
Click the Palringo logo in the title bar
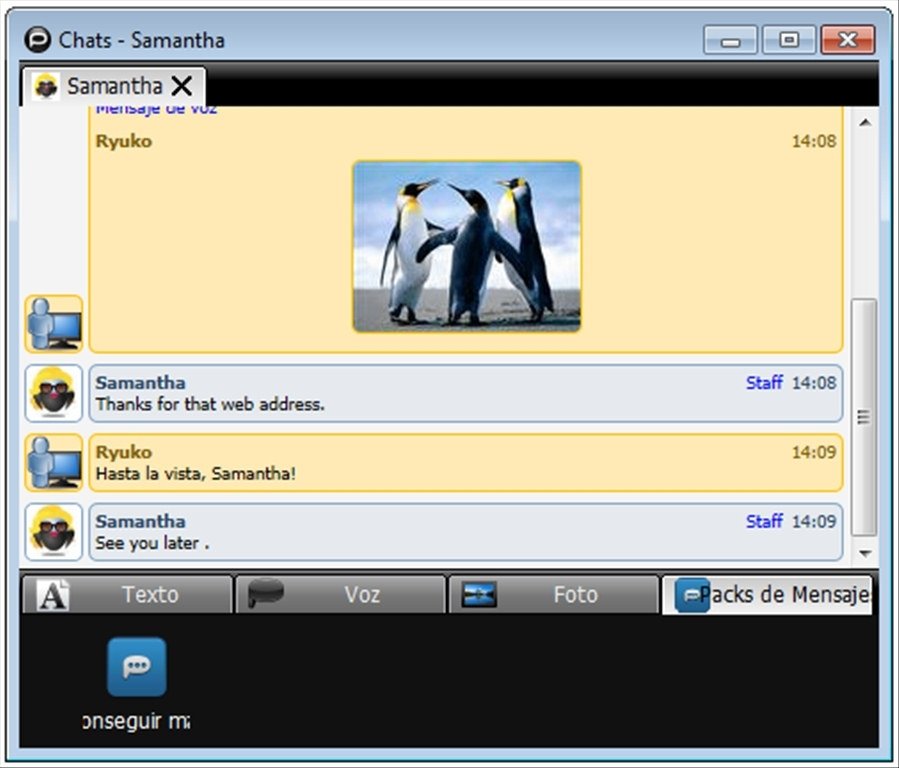pyautogui.click(x=38, y=40)
